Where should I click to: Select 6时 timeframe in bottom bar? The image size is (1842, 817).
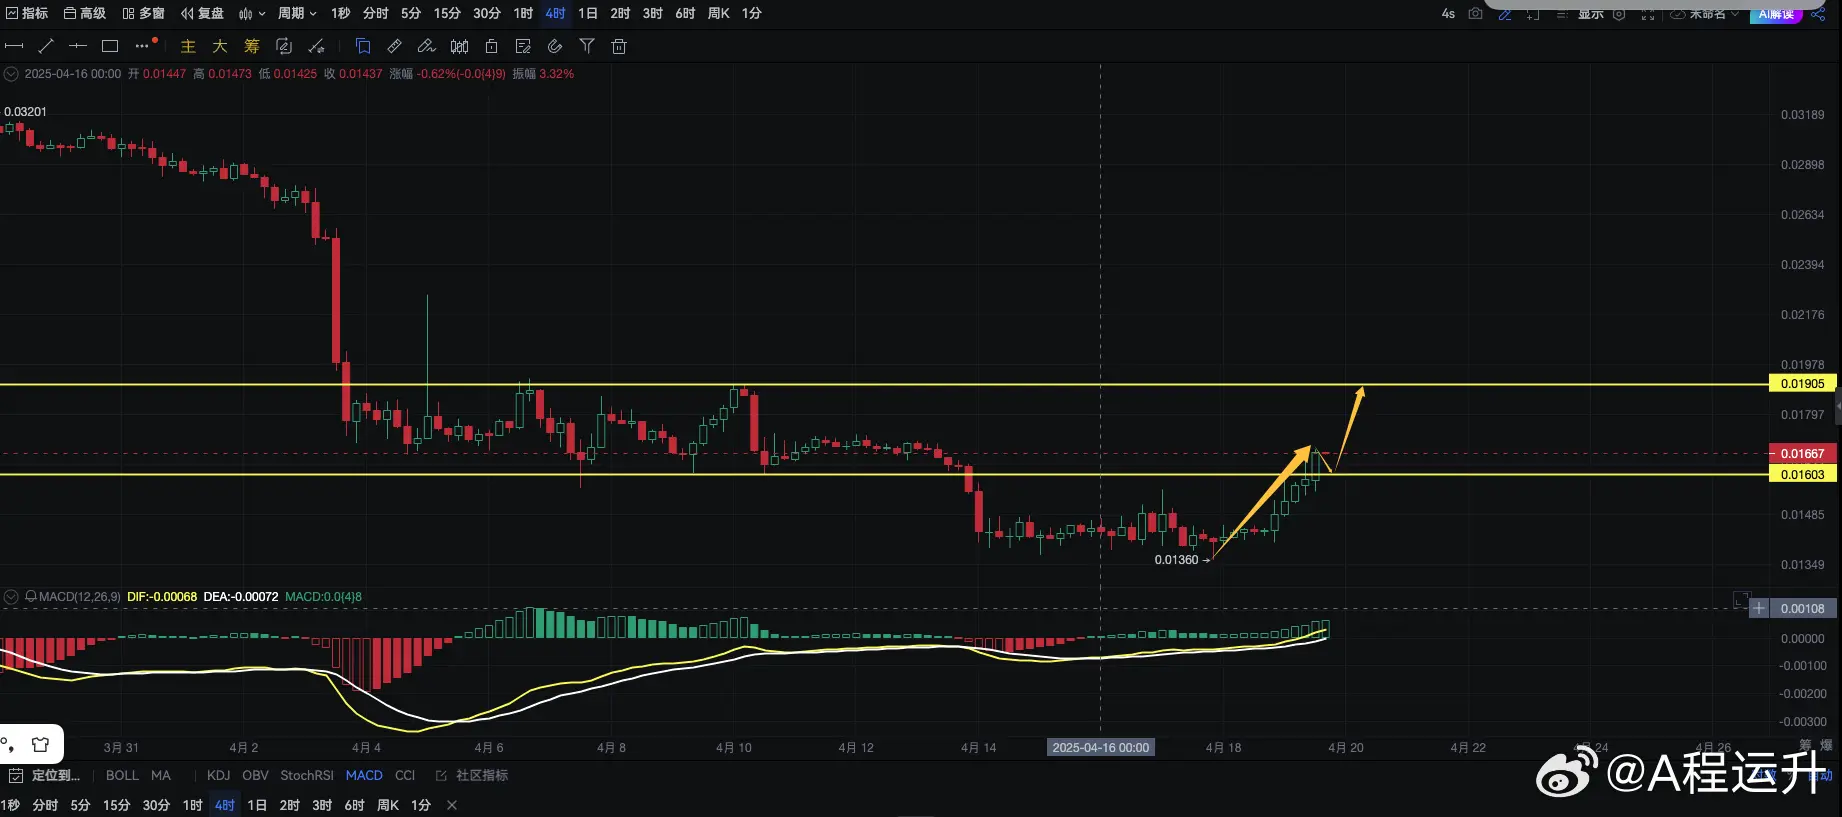[x=354, y=805]
